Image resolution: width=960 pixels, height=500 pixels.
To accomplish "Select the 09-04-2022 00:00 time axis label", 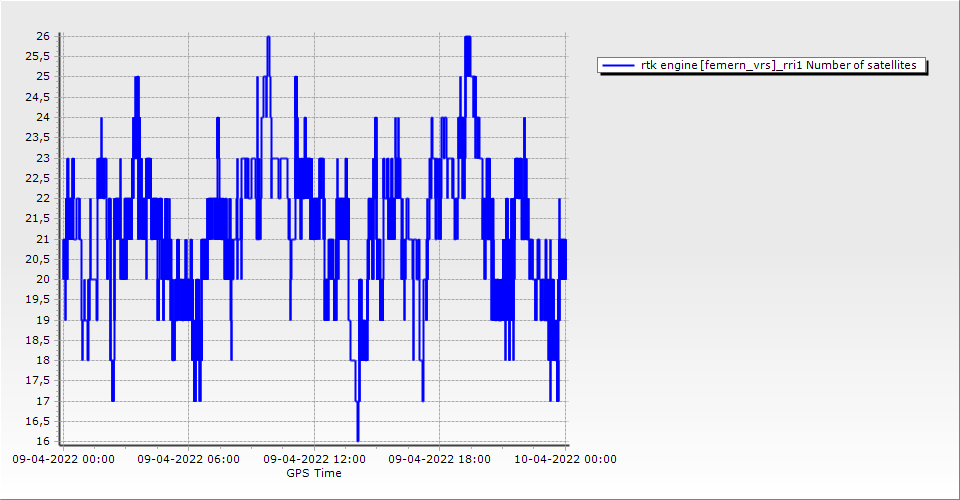I will [x=63, y=459].
